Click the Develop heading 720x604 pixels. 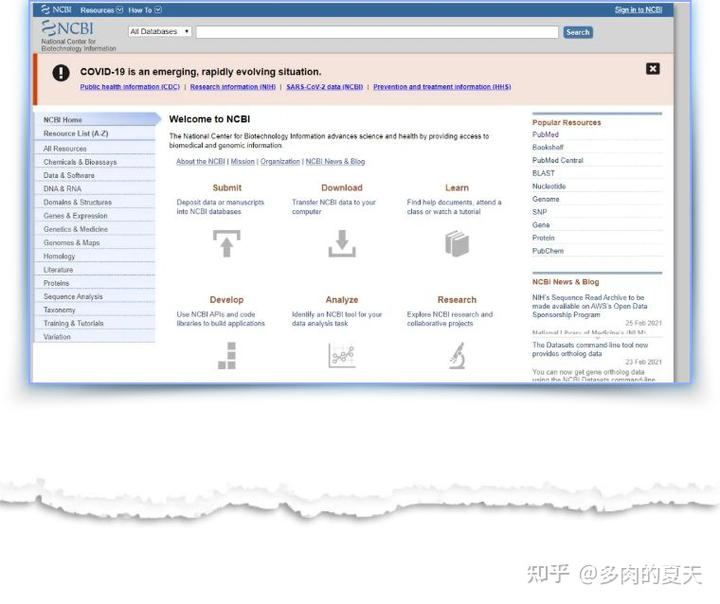(227, 300)
